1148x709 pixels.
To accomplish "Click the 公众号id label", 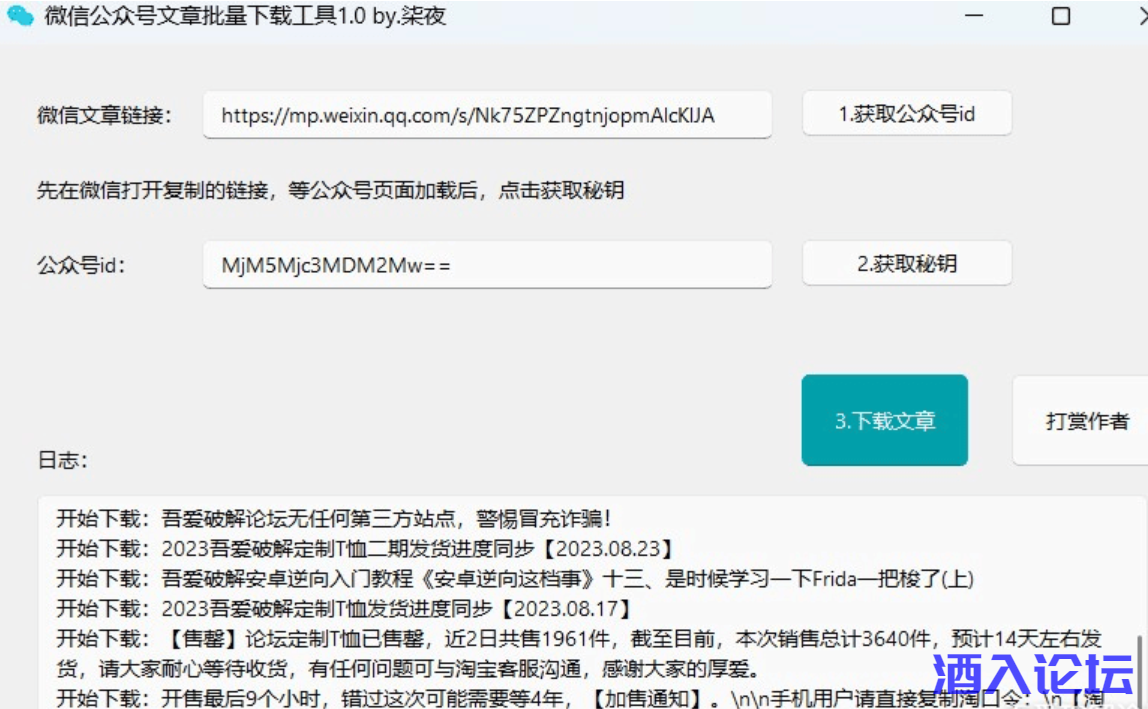I will pyautogui.click(x=81, y=265).
